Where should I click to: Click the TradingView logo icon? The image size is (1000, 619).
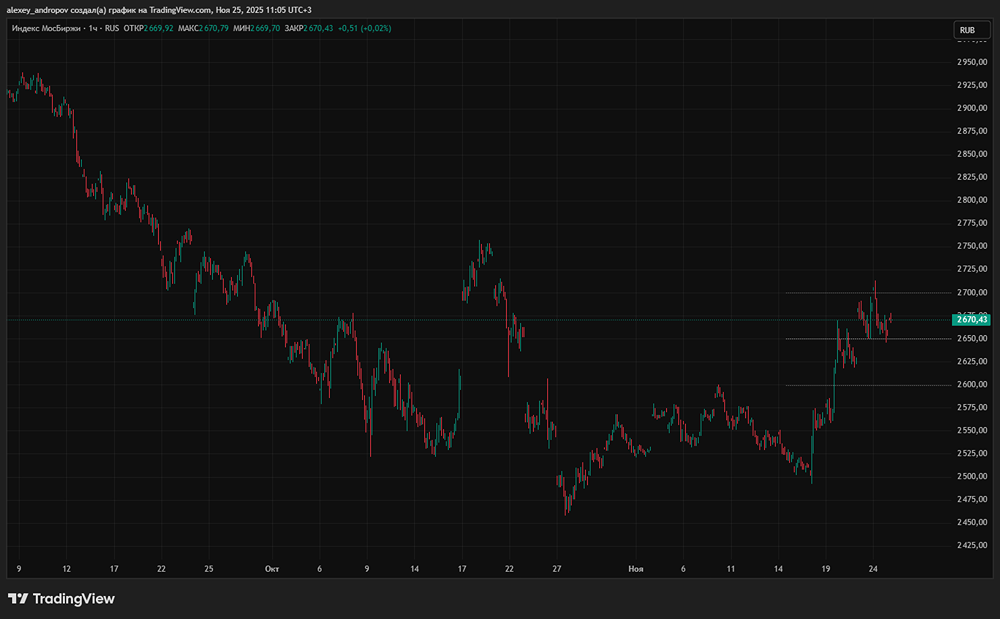[x=18, y=599]
